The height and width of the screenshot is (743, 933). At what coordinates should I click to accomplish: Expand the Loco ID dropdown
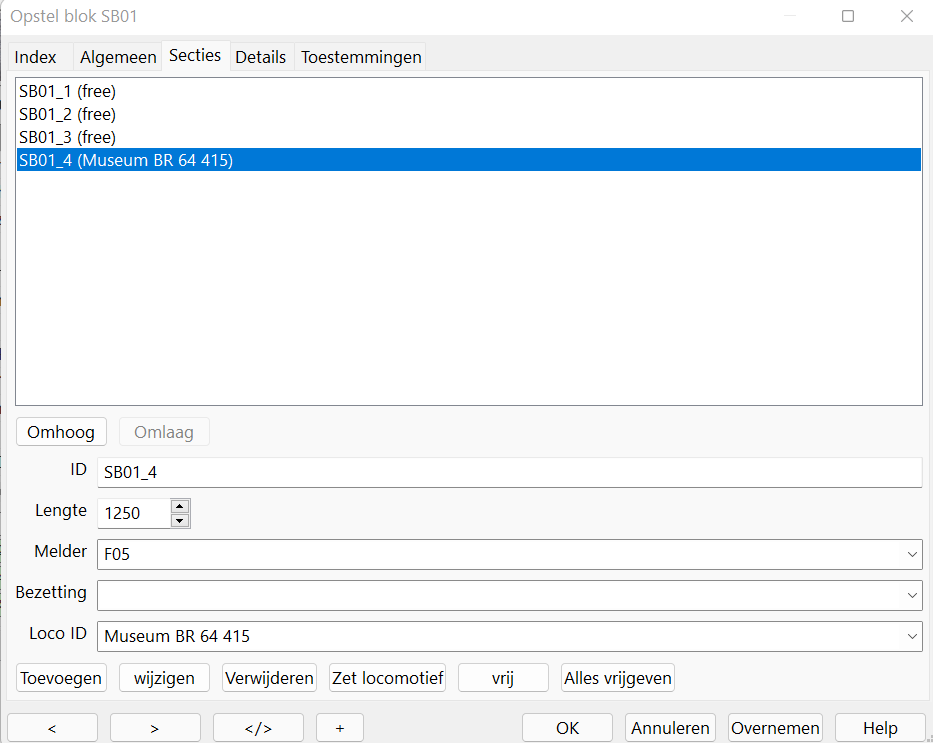tap(912, 636)
